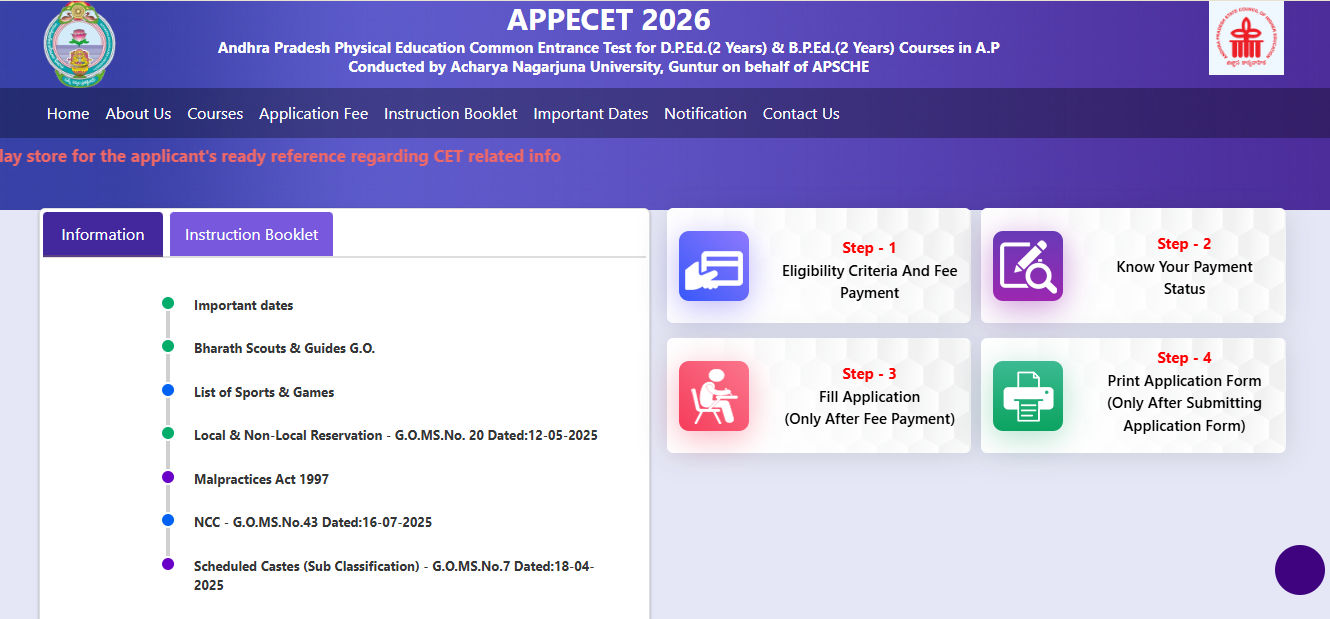Click the Step 3 fill application desk icon
This screenshot has width=1330, height=619.
coord(714,396)
